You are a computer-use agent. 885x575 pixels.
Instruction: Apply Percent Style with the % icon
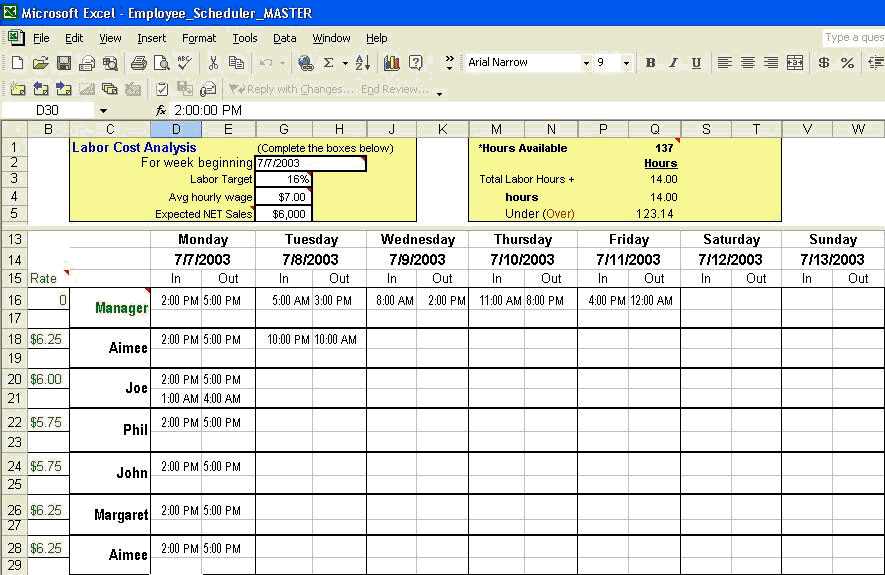847,63
